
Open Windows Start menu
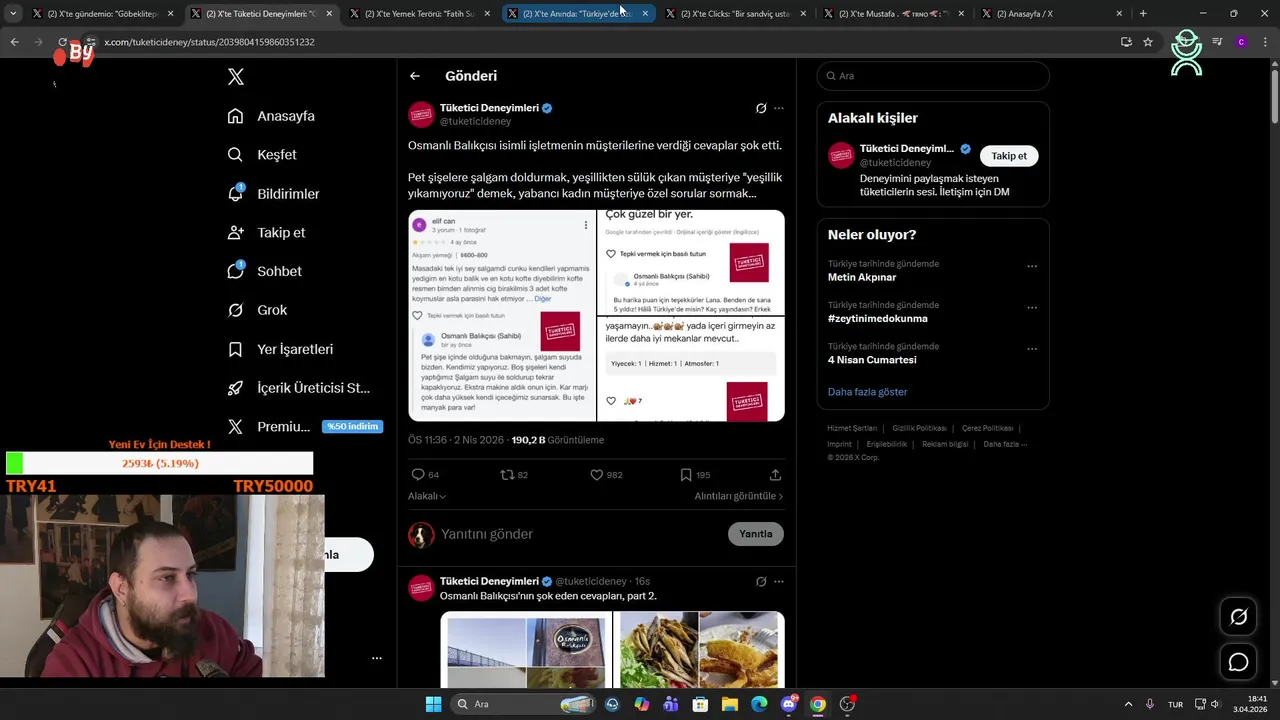[433, 704]
